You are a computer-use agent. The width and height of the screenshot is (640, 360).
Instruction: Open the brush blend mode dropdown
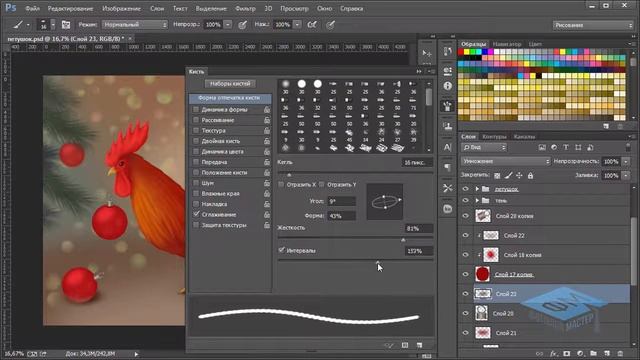click(135, 25)
